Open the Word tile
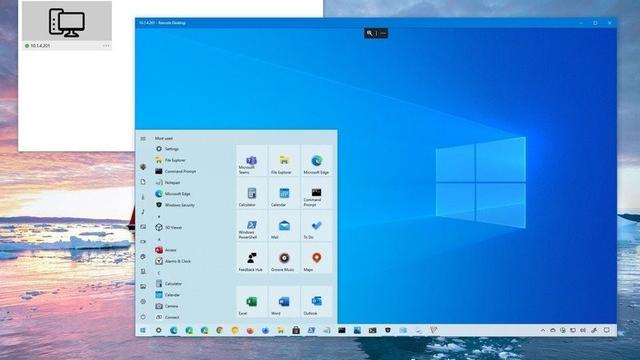 (284, 302)
